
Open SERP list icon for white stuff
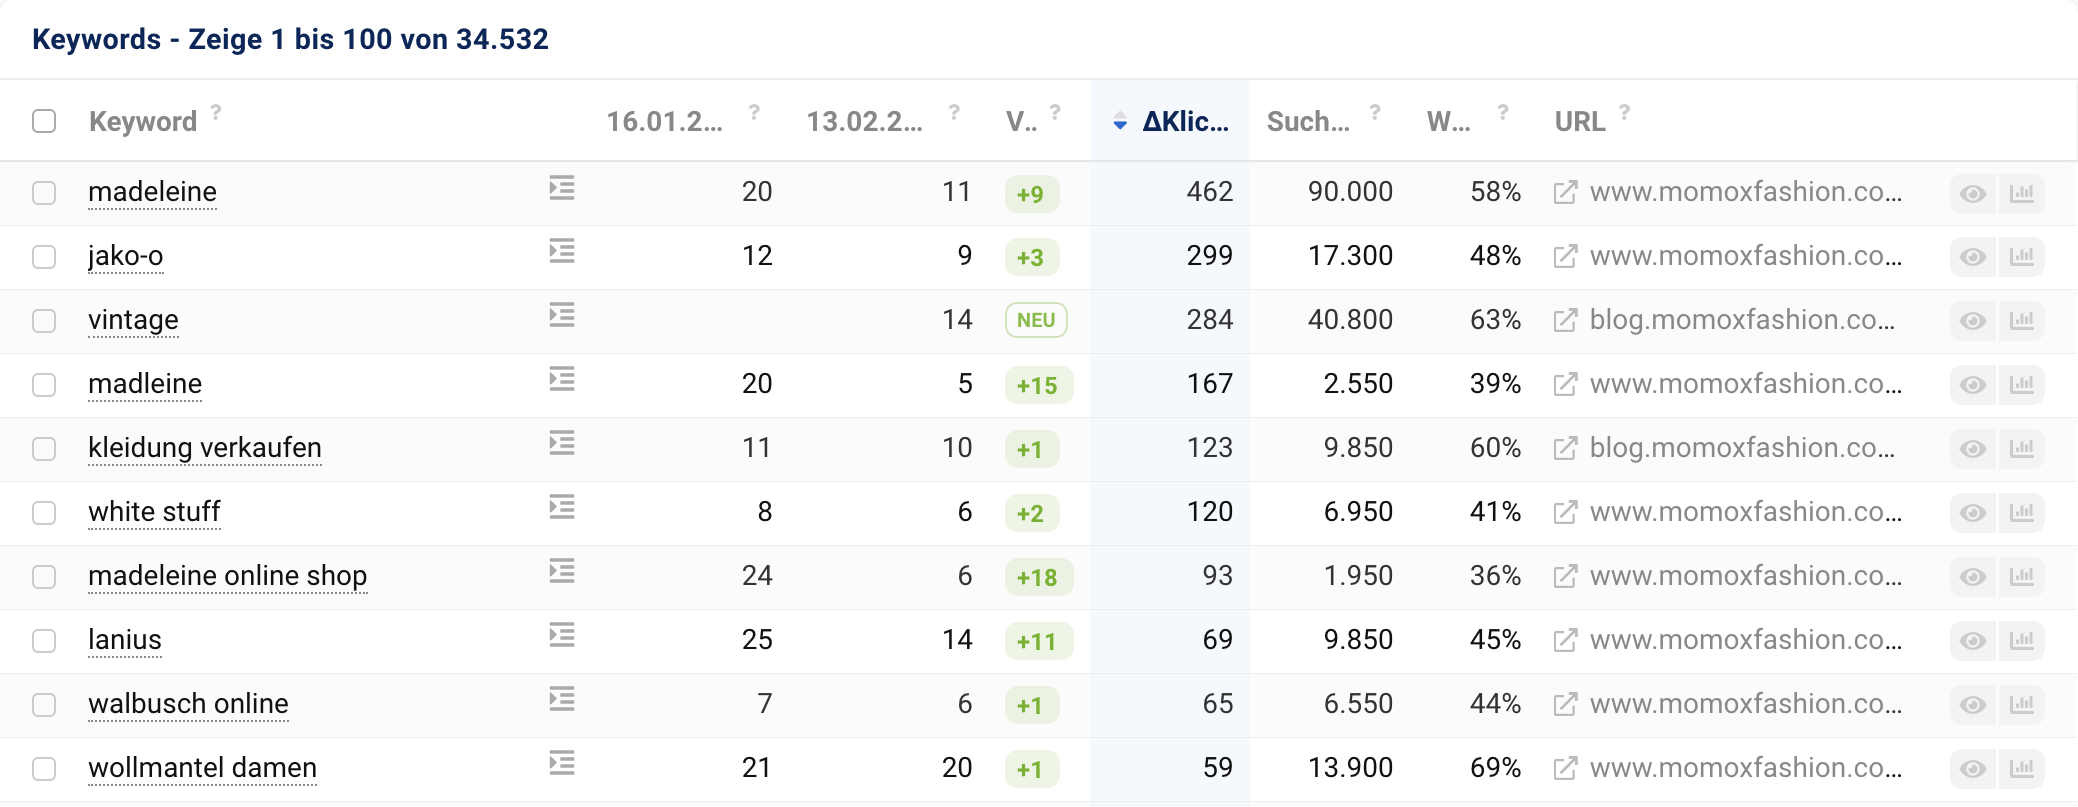pos(562,507)
